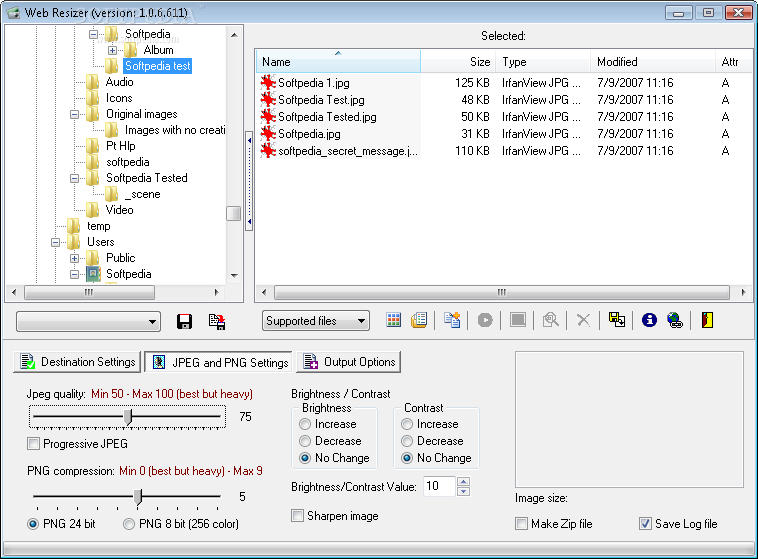
Task: Click the file list details view icon
Action: 419,320
